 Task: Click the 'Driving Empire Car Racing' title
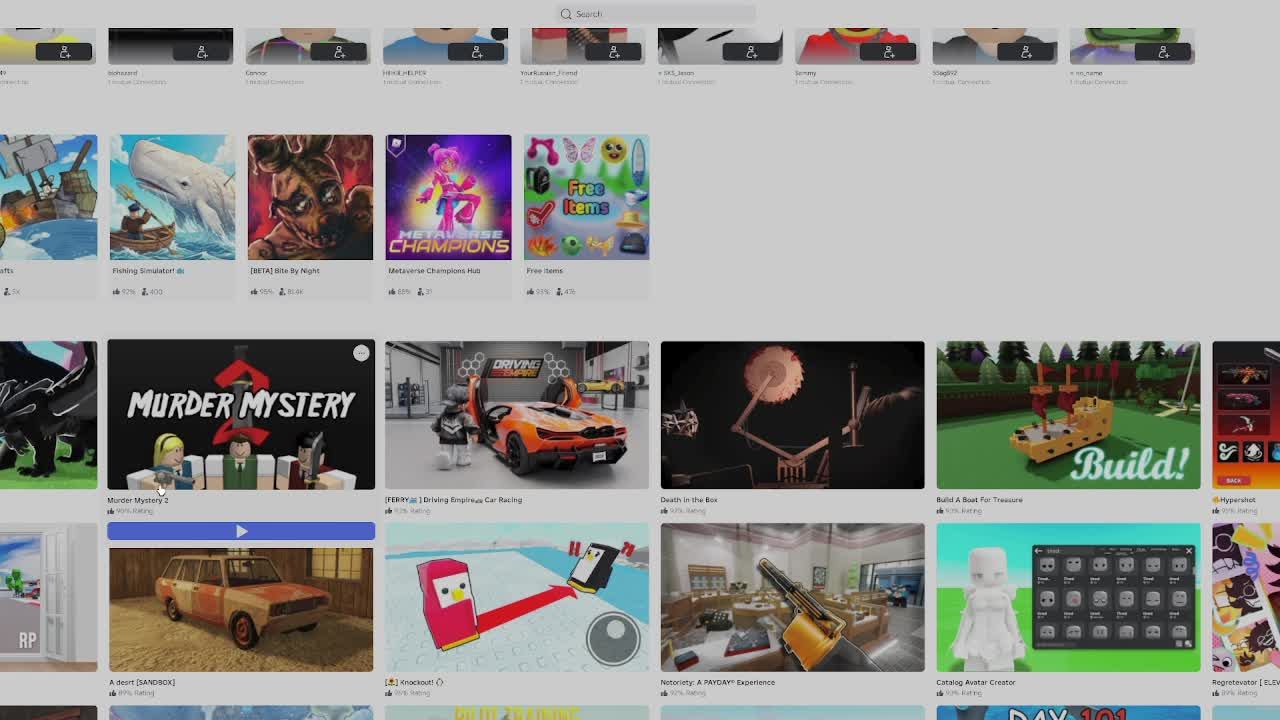coord(453,500)
